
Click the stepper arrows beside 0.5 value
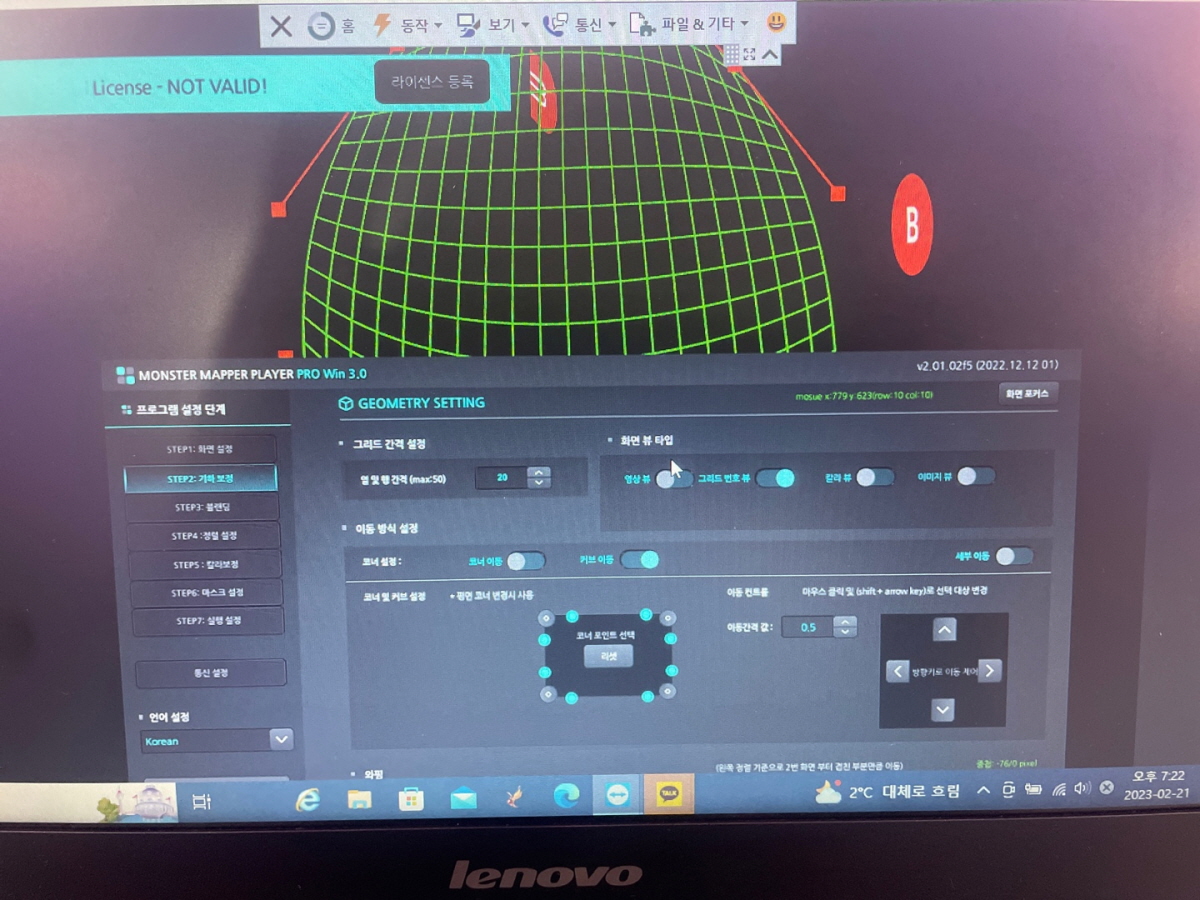tap(846, 627)
